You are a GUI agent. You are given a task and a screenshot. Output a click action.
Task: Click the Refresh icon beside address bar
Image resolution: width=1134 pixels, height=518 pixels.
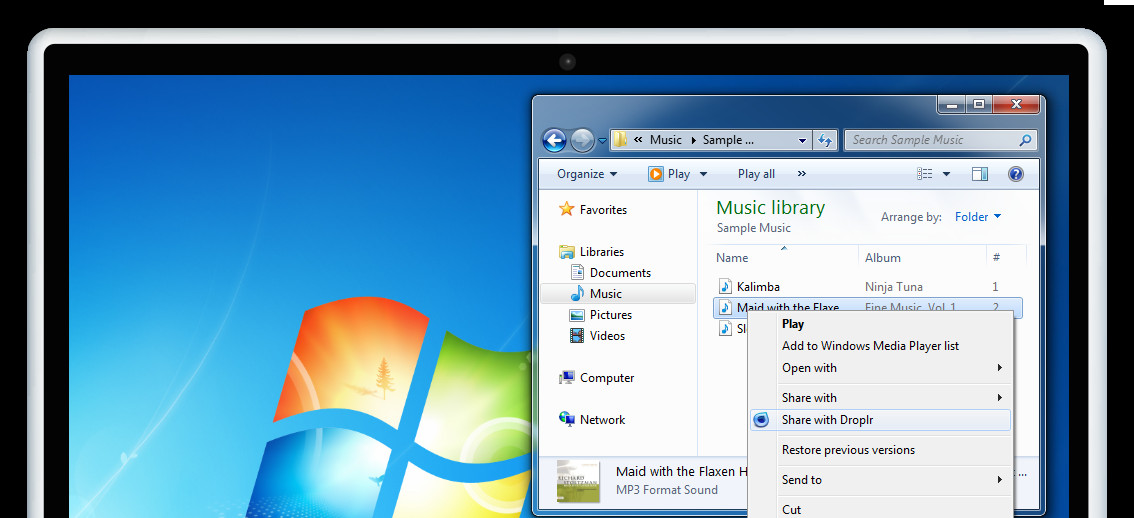[x=825, y=140]
